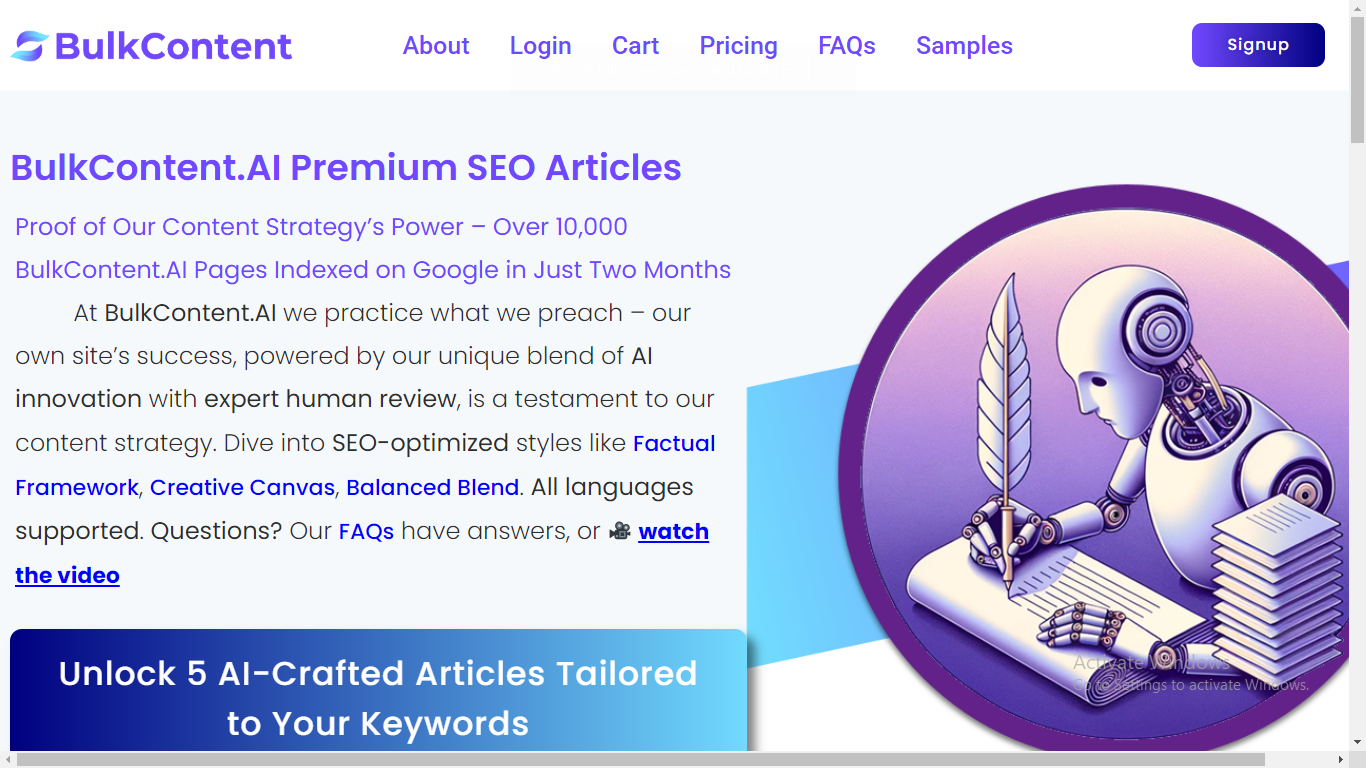Click the BulkContent logo icon
This screenshot has width=1366, height=768.
30,46
